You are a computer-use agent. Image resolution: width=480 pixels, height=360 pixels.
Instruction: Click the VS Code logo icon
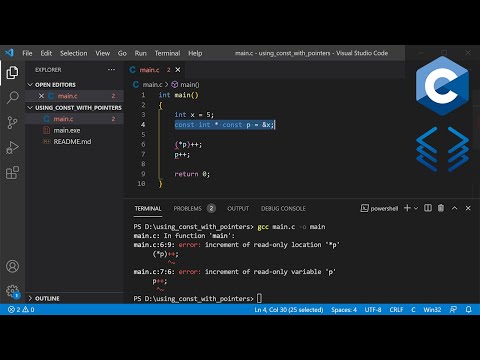[9, 53]
